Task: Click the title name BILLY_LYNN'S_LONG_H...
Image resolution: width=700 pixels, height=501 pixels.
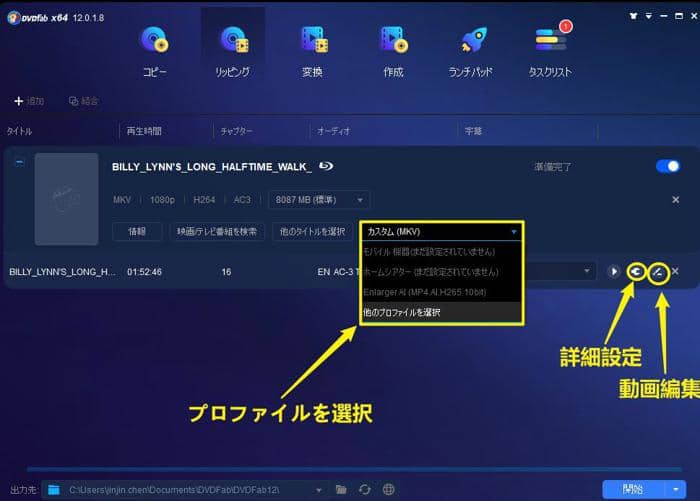Action: click(62, 272)
